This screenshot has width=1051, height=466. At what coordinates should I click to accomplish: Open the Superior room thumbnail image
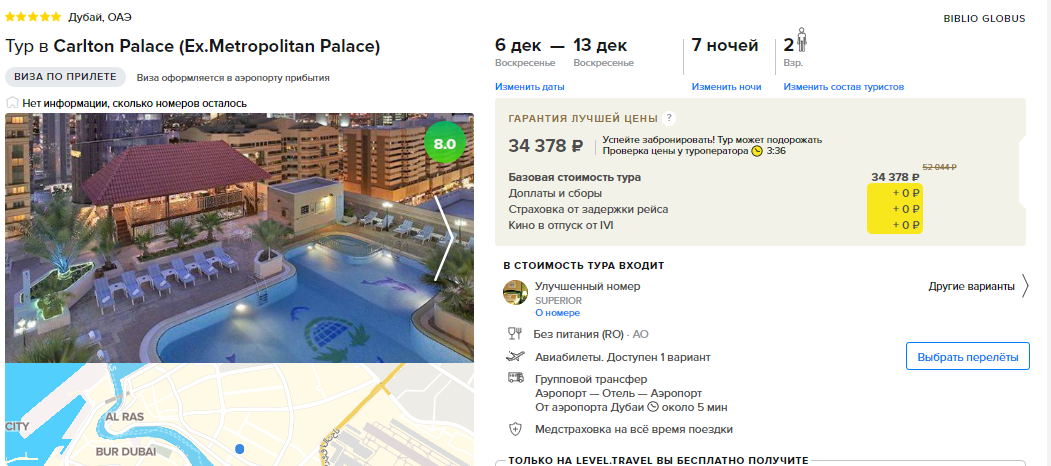click(x=515, y=292)
